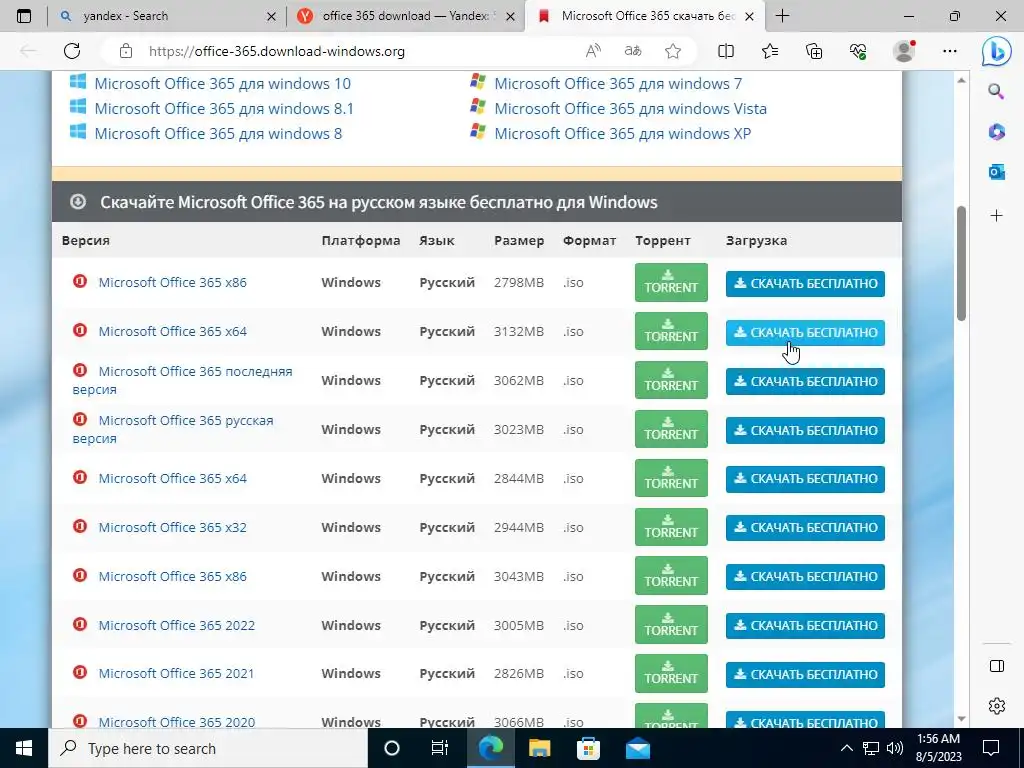Click the 3005MB size cell
This screenshot has width=1024, height=768.
coord(519,625)
